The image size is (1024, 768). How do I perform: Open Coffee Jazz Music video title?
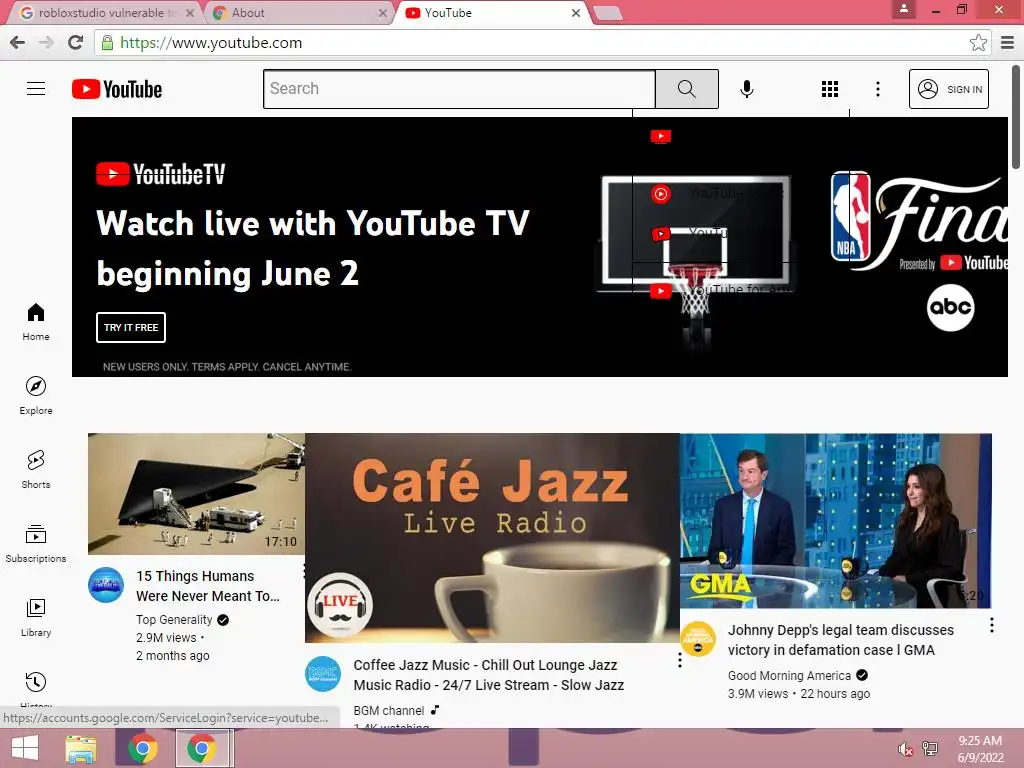488,675
